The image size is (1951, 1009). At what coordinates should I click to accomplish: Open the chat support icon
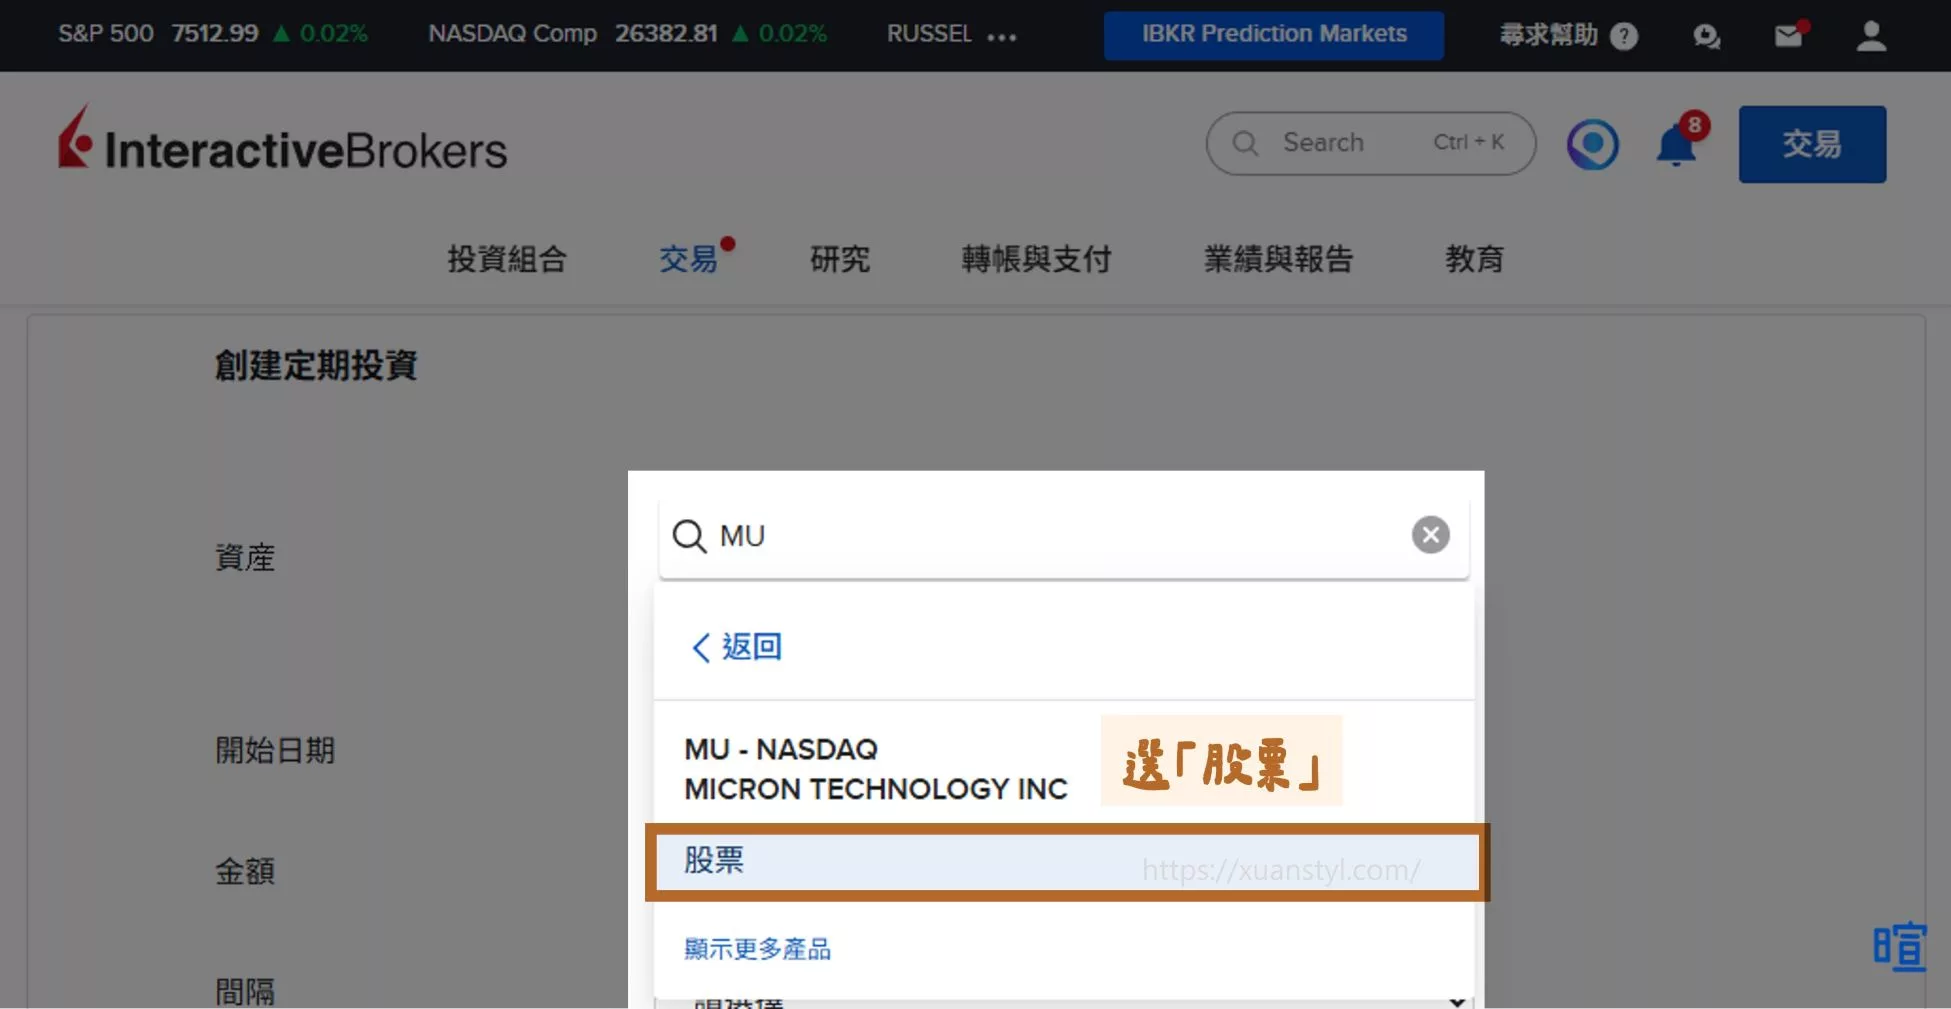(x=1706, y=37)
